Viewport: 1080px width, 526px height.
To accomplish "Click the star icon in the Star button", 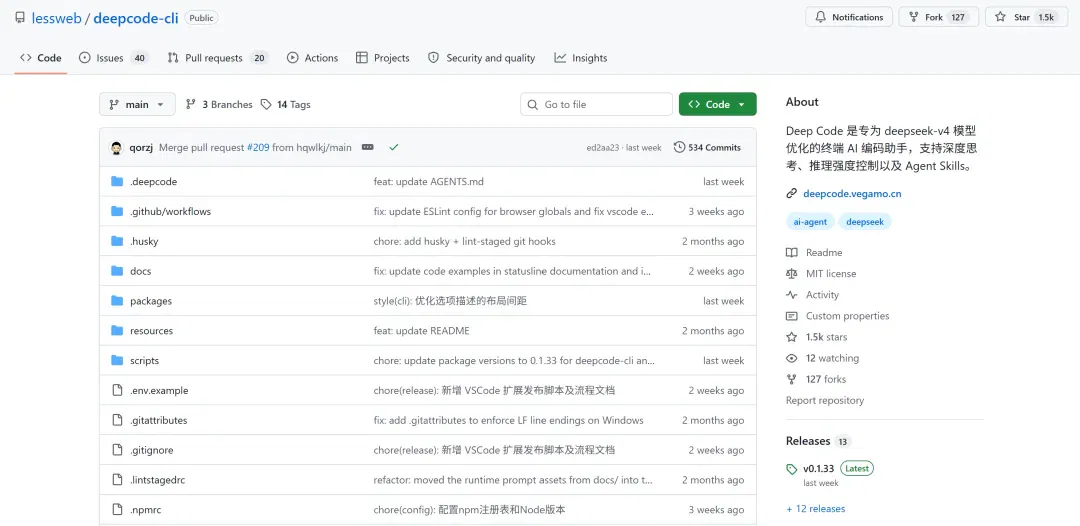I will [x=1000, y=17].
